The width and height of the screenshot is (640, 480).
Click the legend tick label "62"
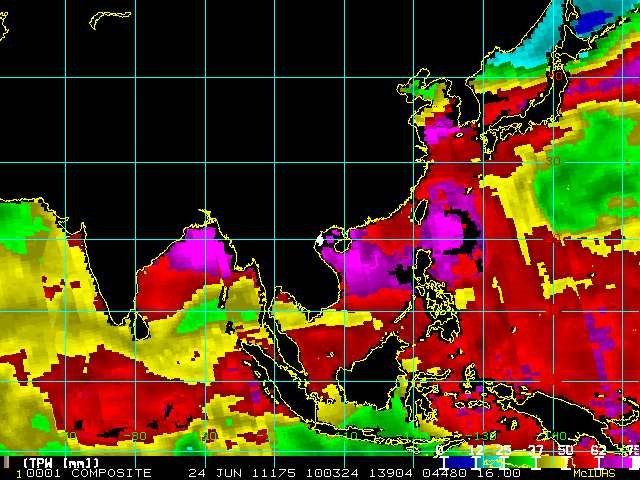[x=598, y=450]
